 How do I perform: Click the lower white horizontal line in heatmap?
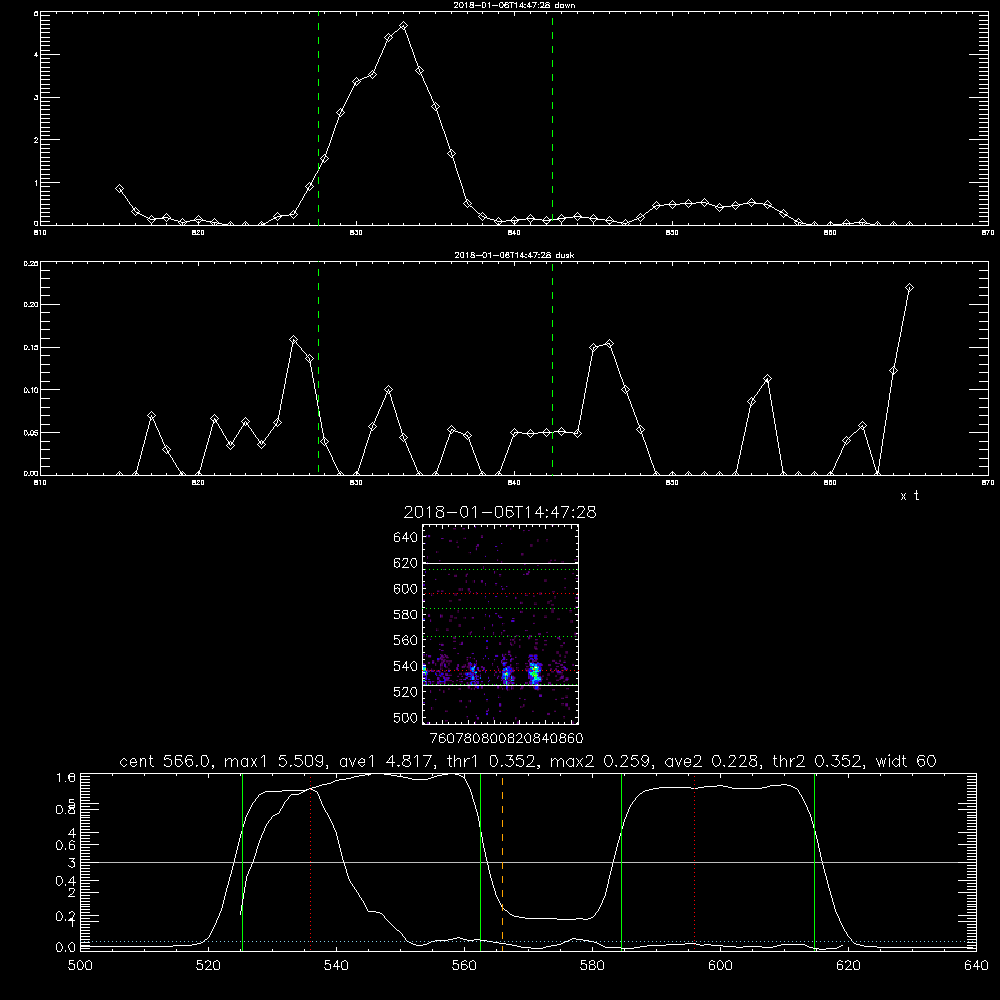(500, 685)
